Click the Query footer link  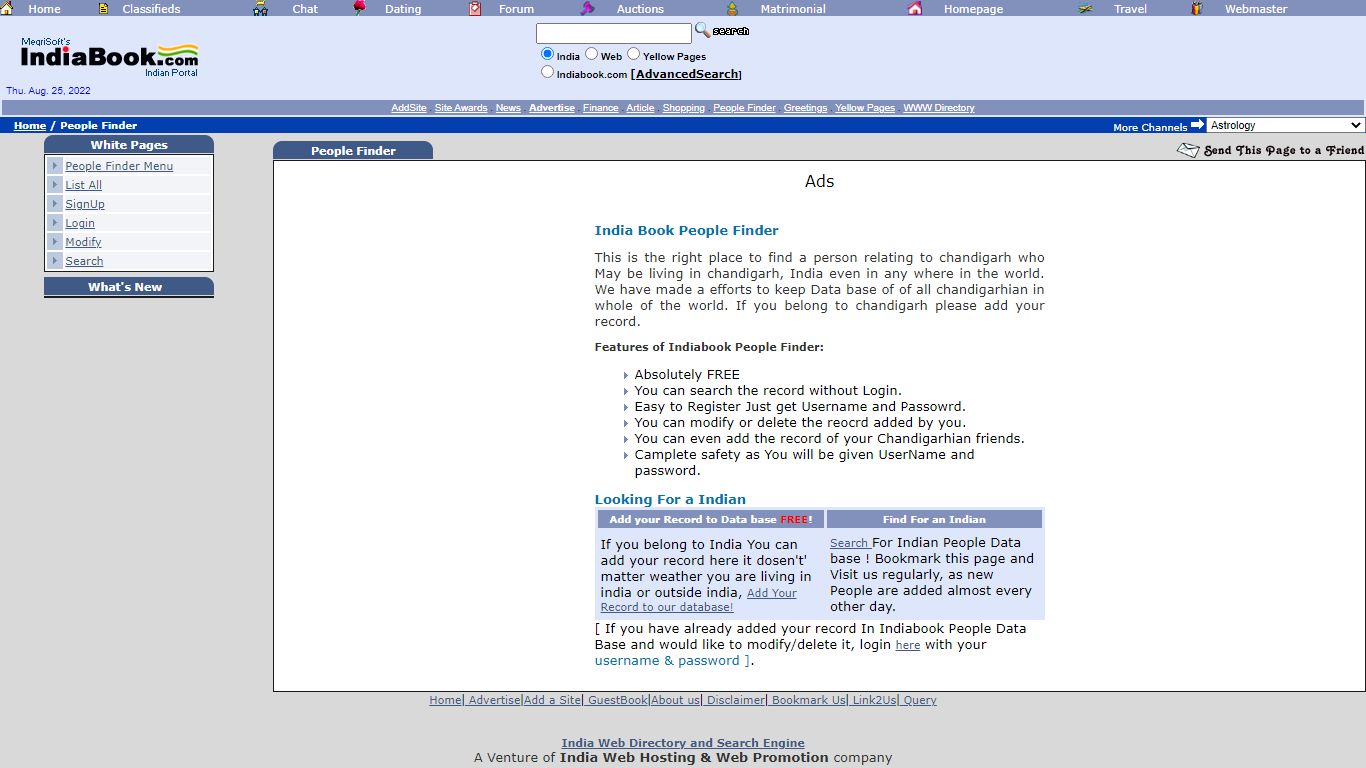click(920, 700)
